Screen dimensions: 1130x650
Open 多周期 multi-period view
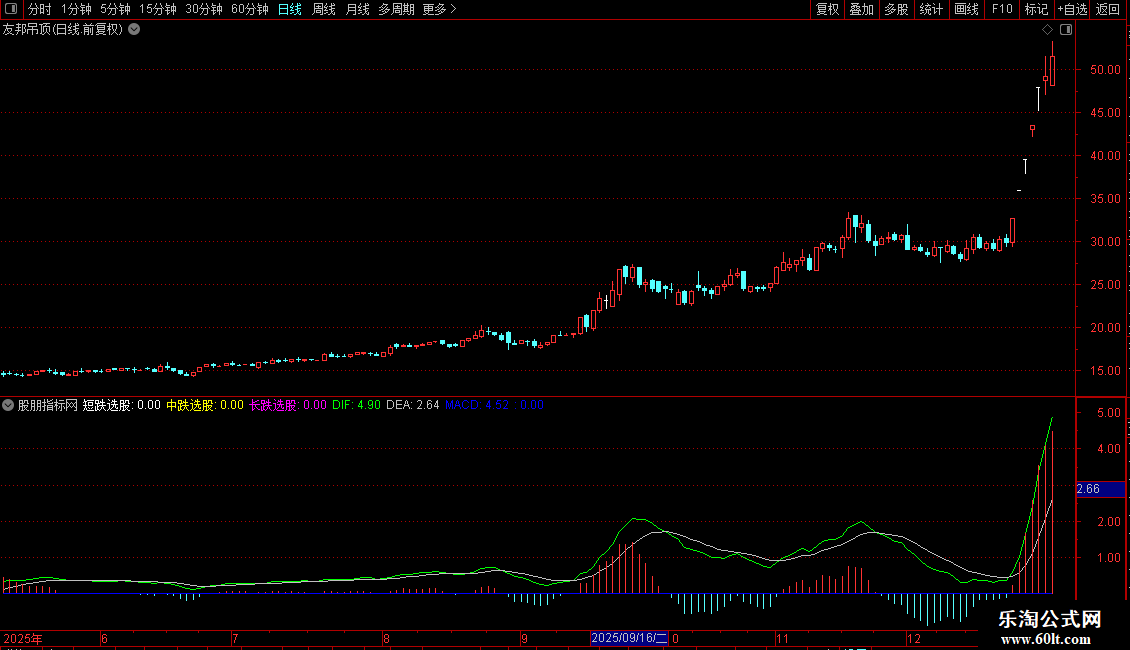click(396, 9)
